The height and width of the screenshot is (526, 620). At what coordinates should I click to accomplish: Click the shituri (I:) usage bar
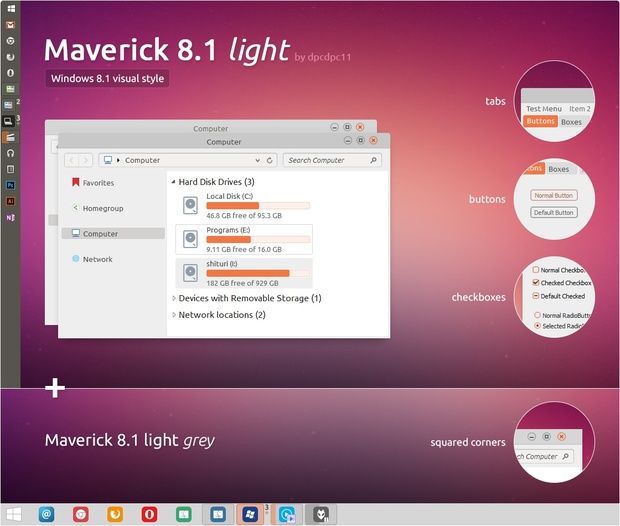[258, 273]
